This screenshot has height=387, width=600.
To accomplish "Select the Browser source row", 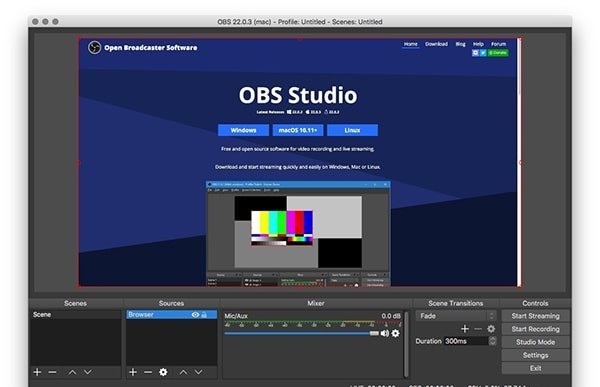I will [x=171, y=315].
